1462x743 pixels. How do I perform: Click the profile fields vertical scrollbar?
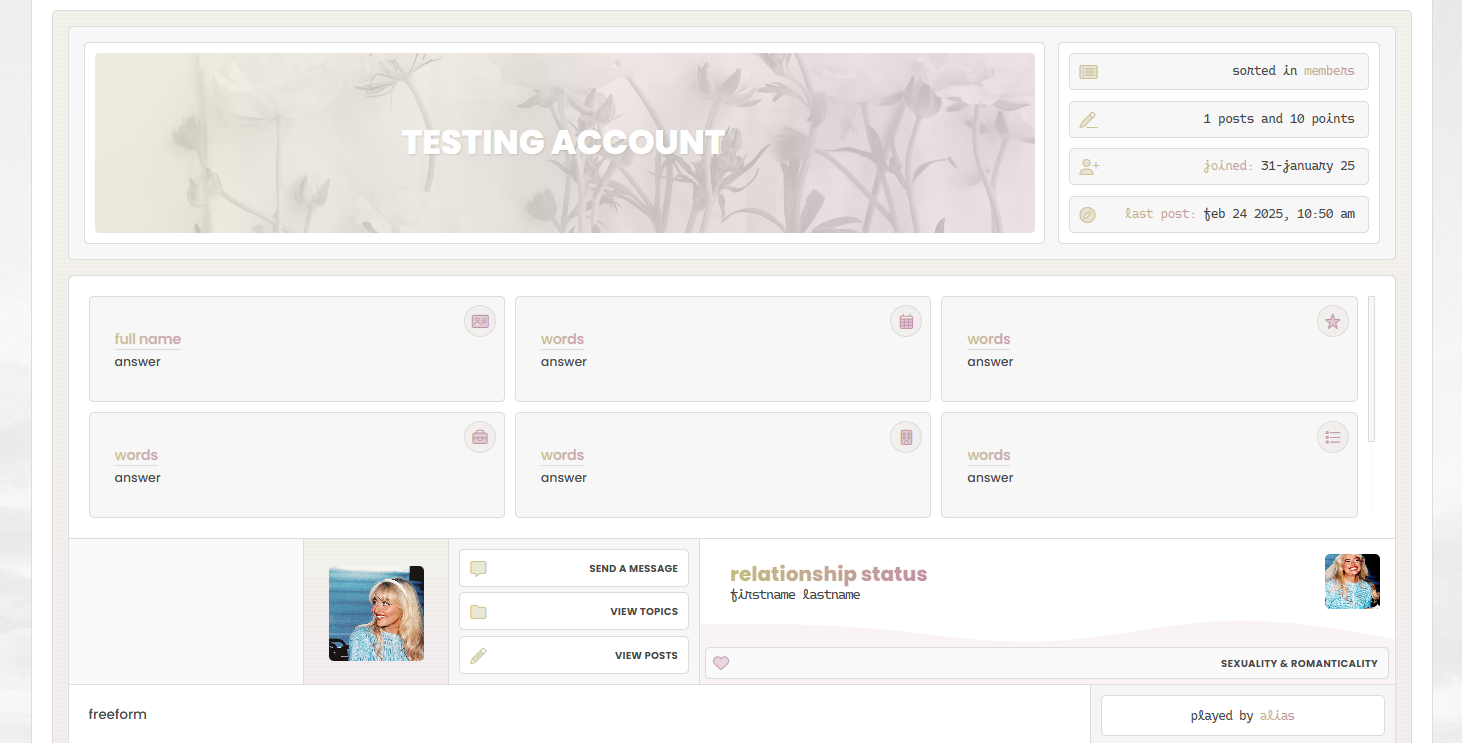click(1372, 369)
